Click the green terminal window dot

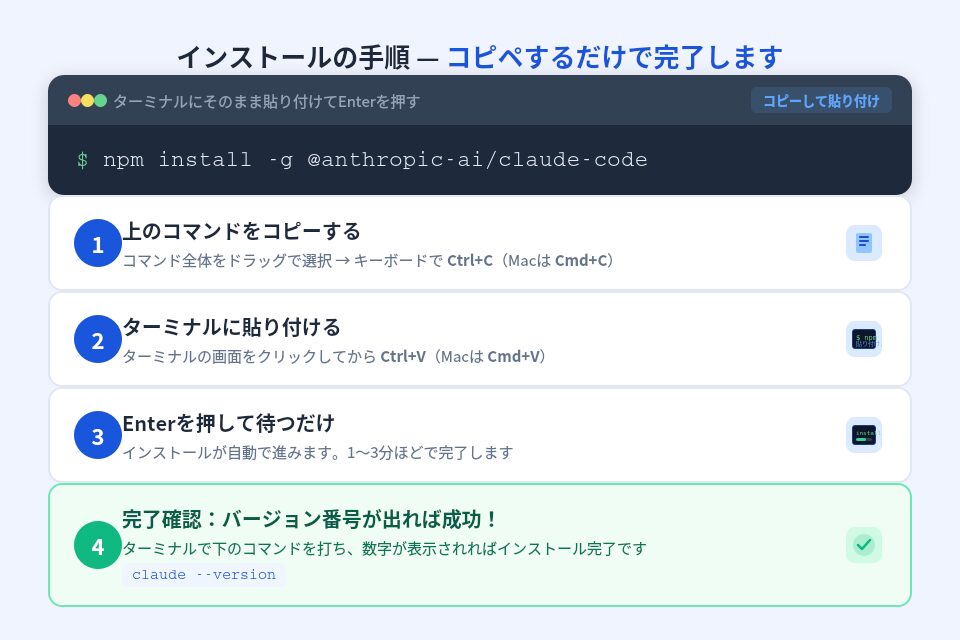(100, 101)
